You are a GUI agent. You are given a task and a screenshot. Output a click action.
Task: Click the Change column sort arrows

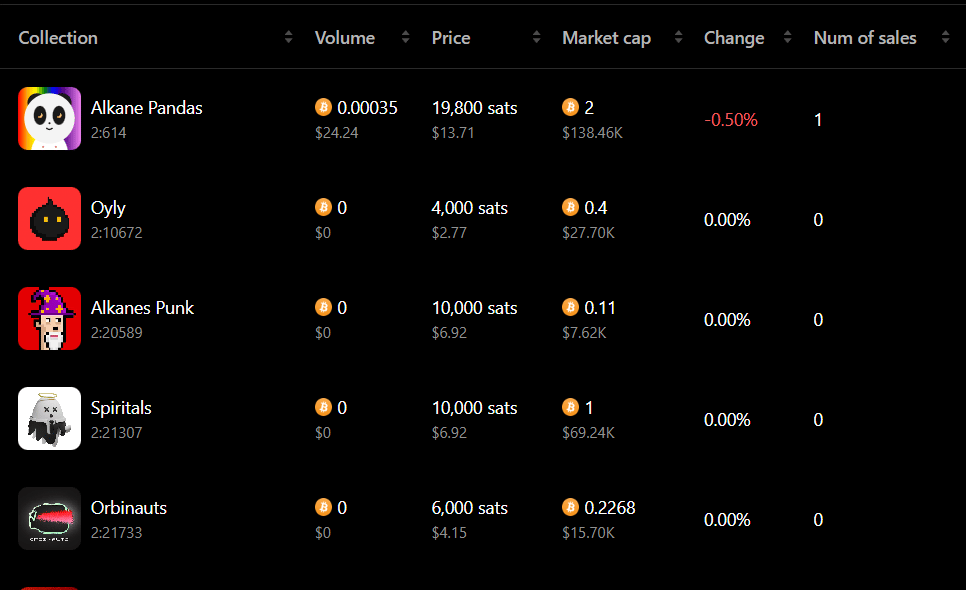(x=787, y=38)
